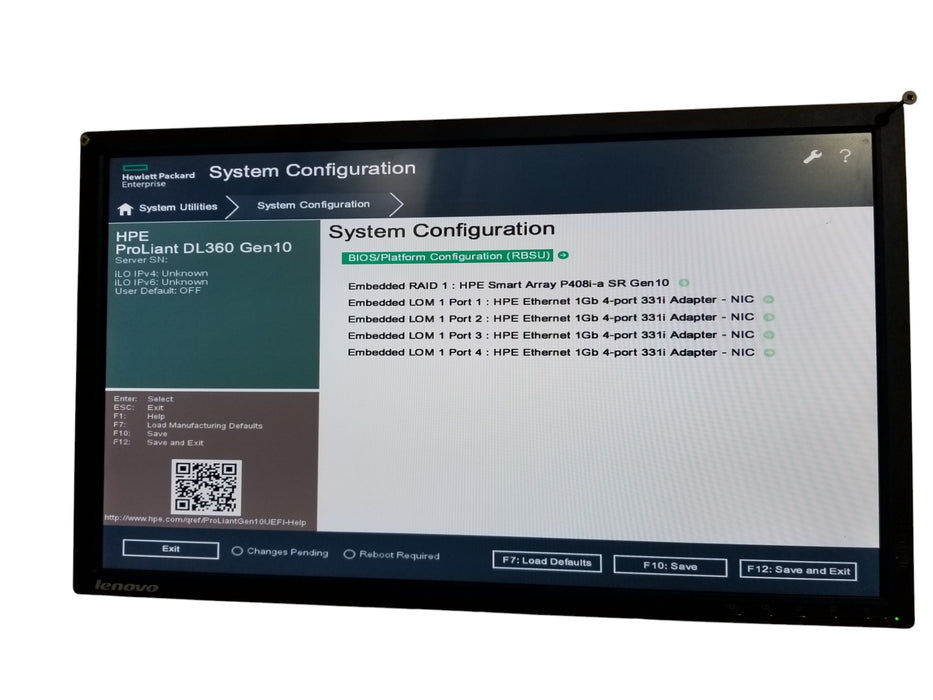
Task: Open BIOS/Platform Configuration (RBSU) entry
Action: coord(450,257)
